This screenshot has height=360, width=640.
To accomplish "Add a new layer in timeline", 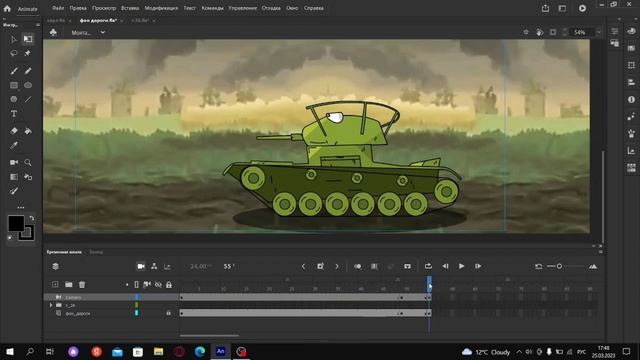I will tap(55, 284).
